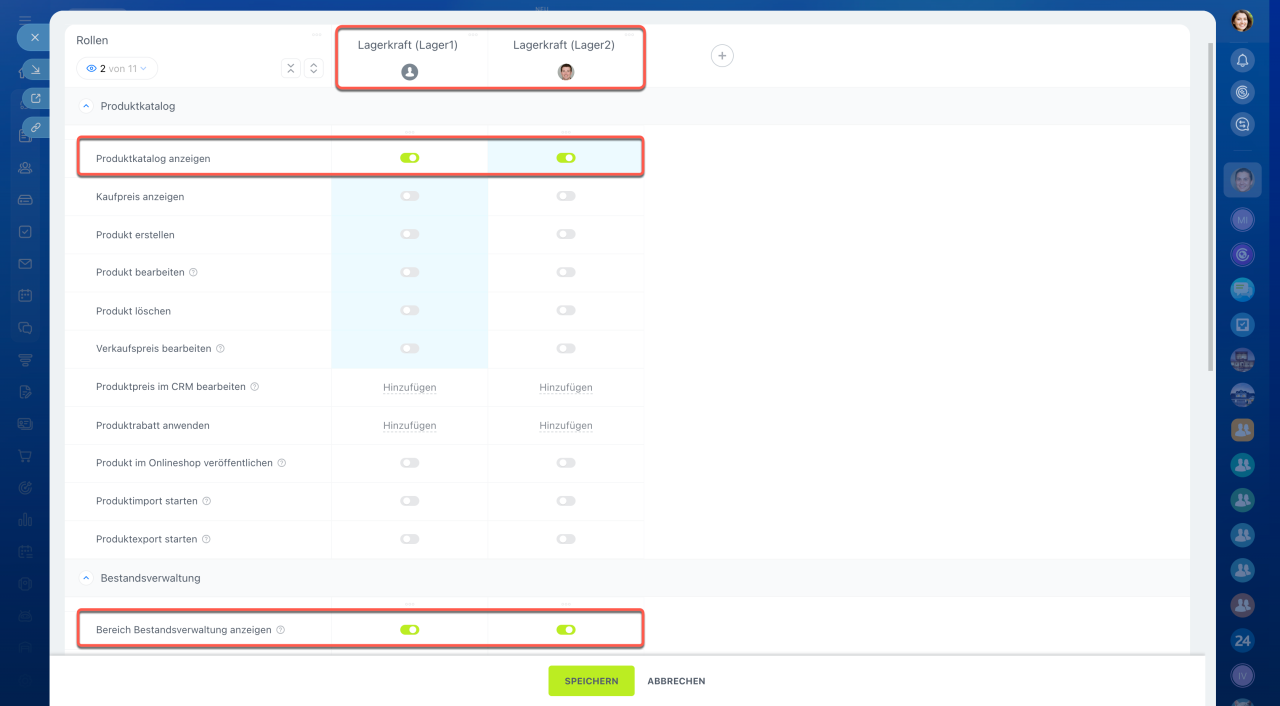The width and height of the screenshot is (1280, 706).
Task: Close the role settings slider panel
Action: (34, 38)
